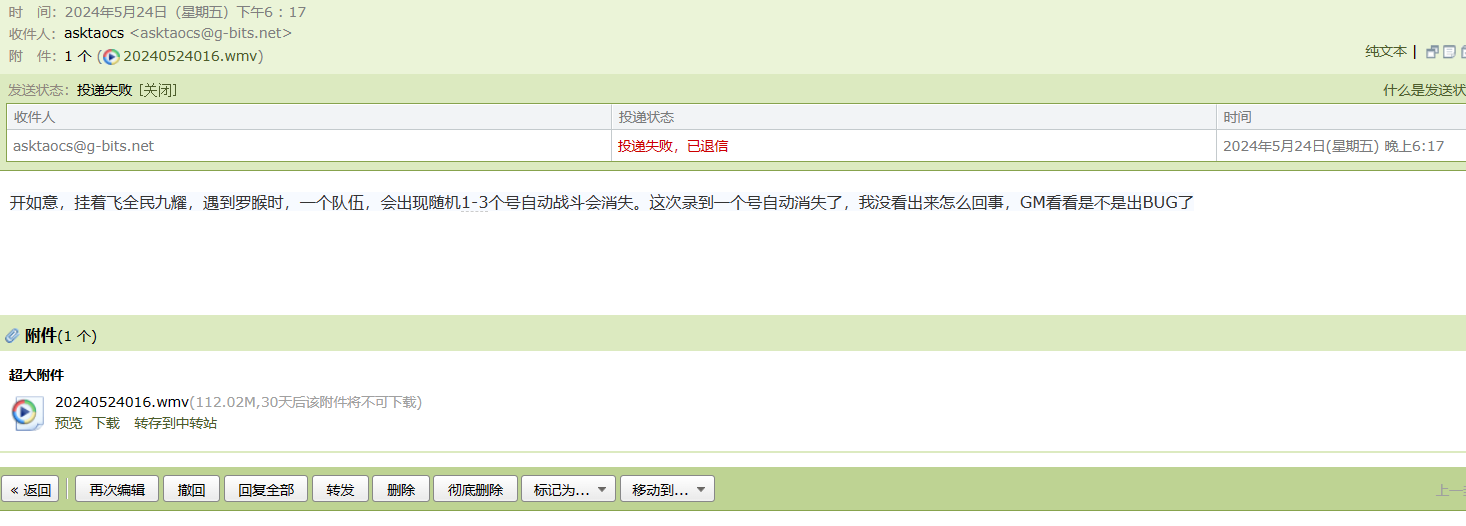Recall the message with 撤回 button
This screenshot has height=526, width=1466.
tap(191, 490)
